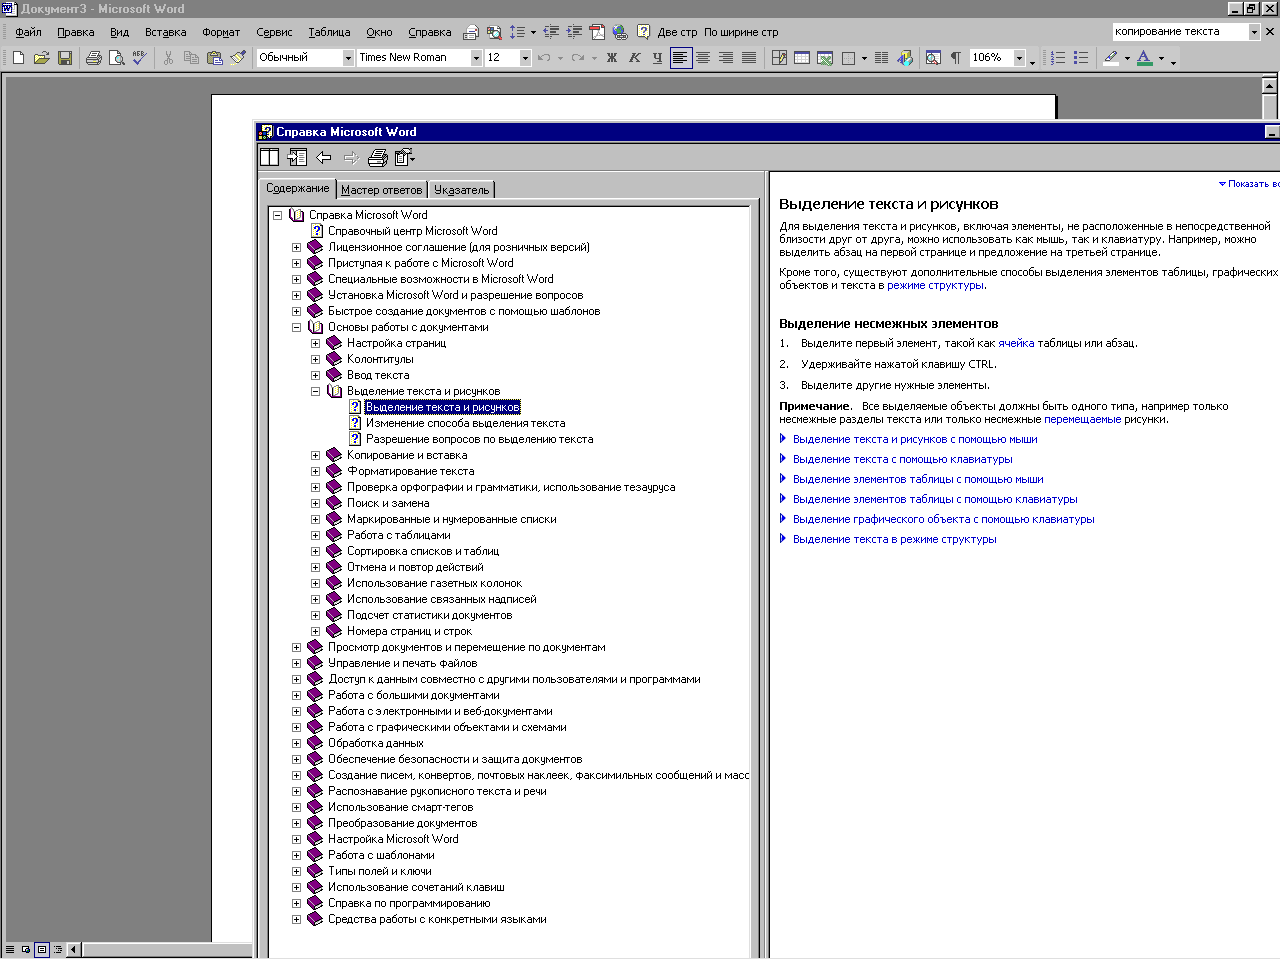Hide the Help navigation tabs pane

(297, 157)
